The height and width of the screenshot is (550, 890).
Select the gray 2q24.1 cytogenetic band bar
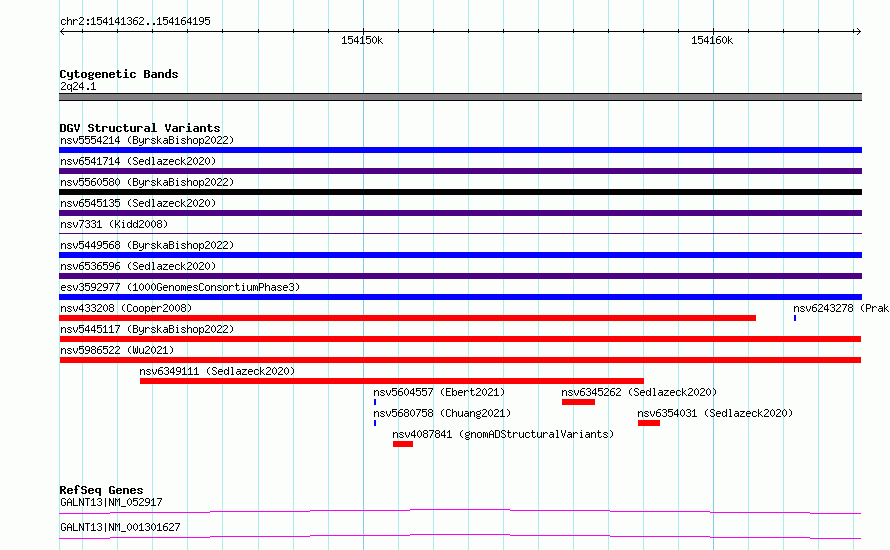pos(460,97)
